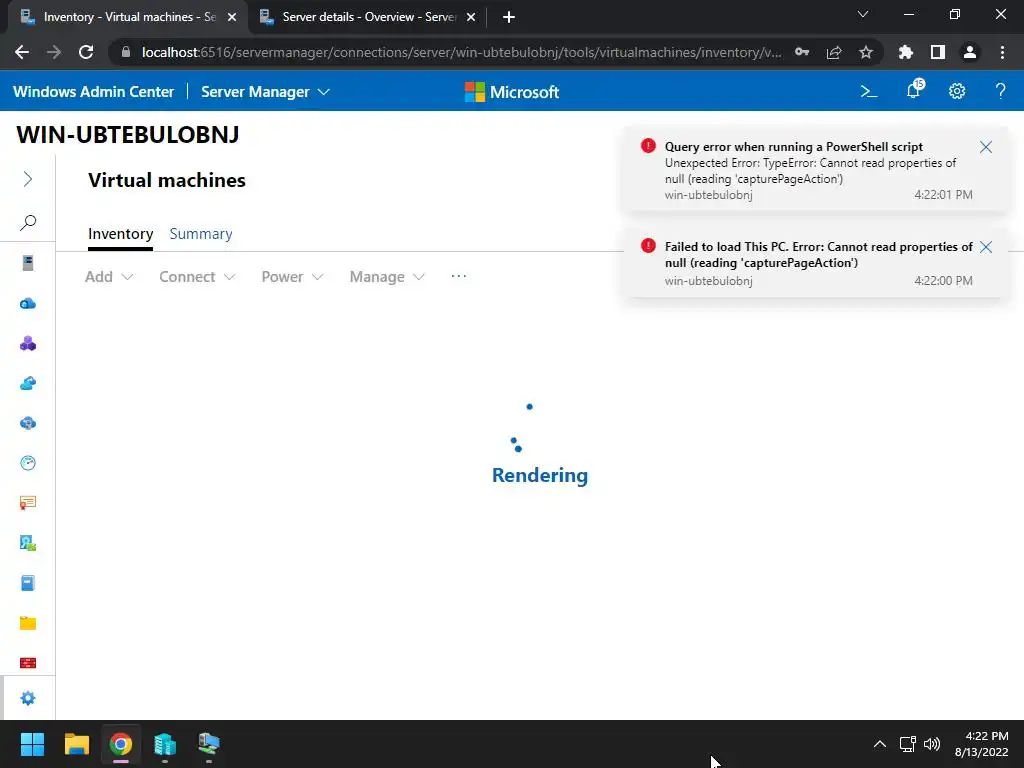Open a new browser tab
The width and height of the screenshot is (1024, 768).
click(509, 18)
